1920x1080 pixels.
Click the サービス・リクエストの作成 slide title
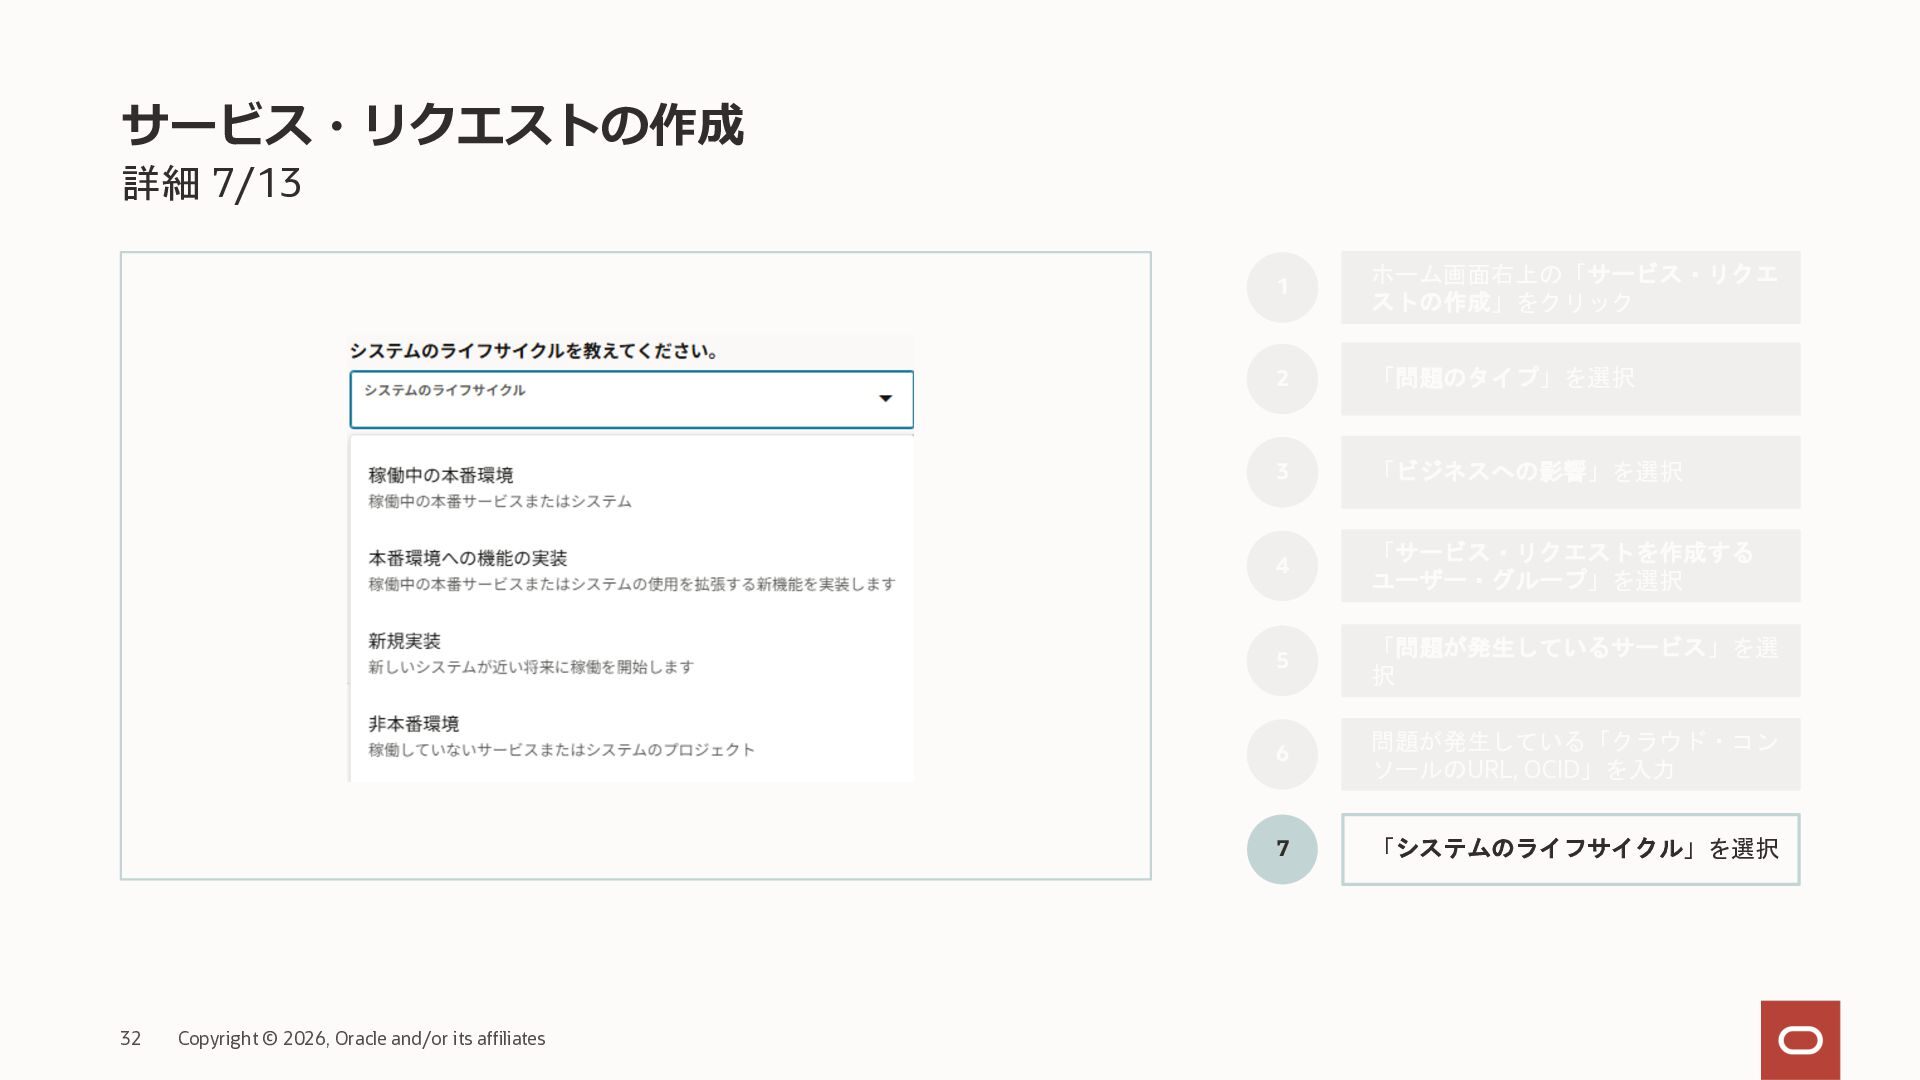(432, 126)
